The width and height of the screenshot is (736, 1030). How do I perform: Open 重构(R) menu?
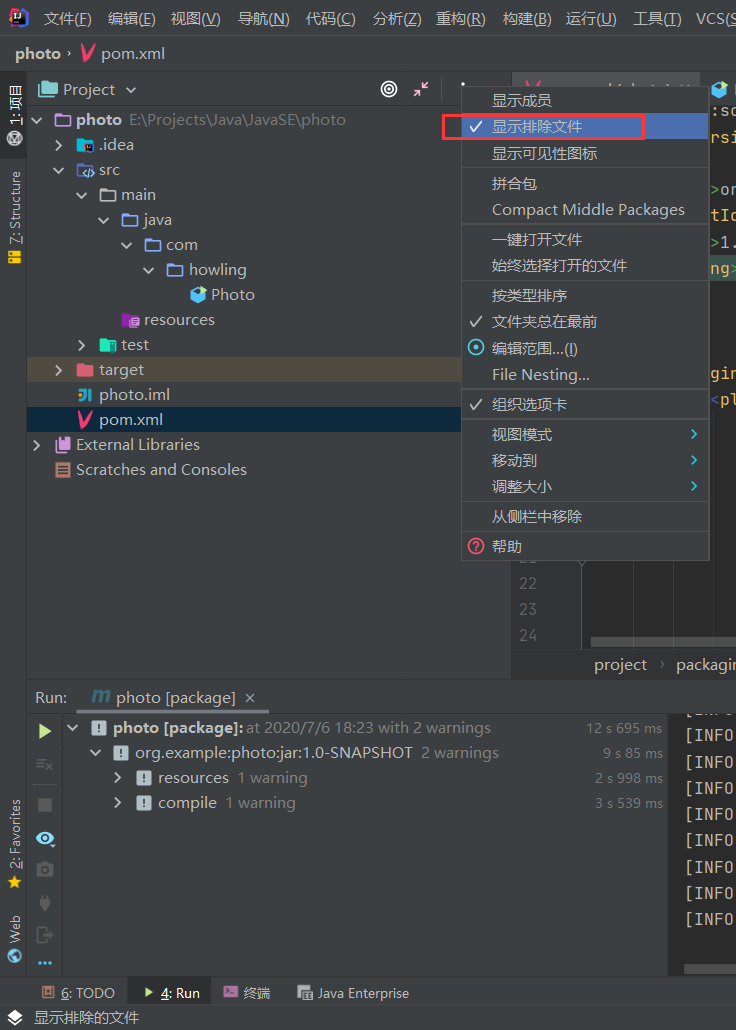pyautogui.click(x=460, y=19)
